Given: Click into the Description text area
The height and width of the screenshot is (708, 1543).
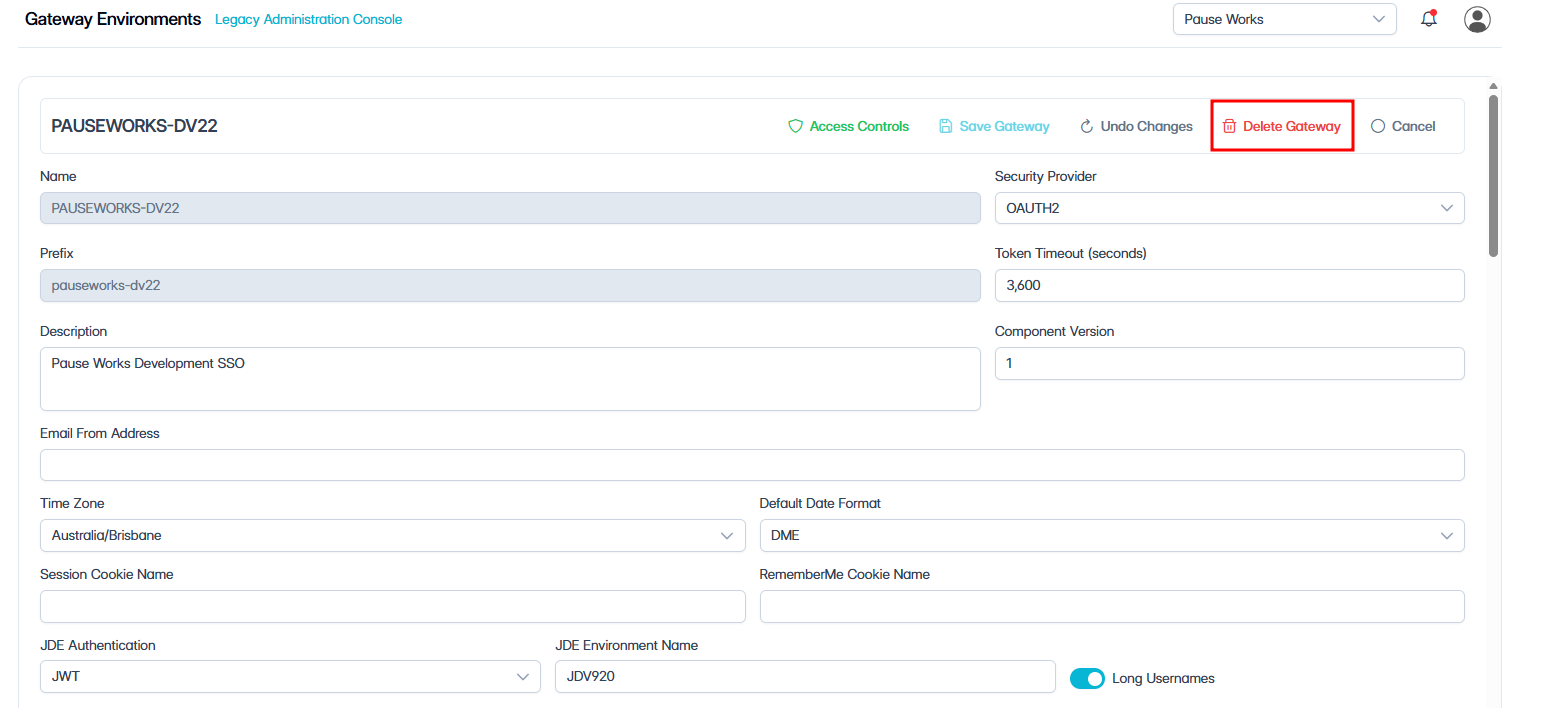Looking at the screenshot, I should (510, 379).
